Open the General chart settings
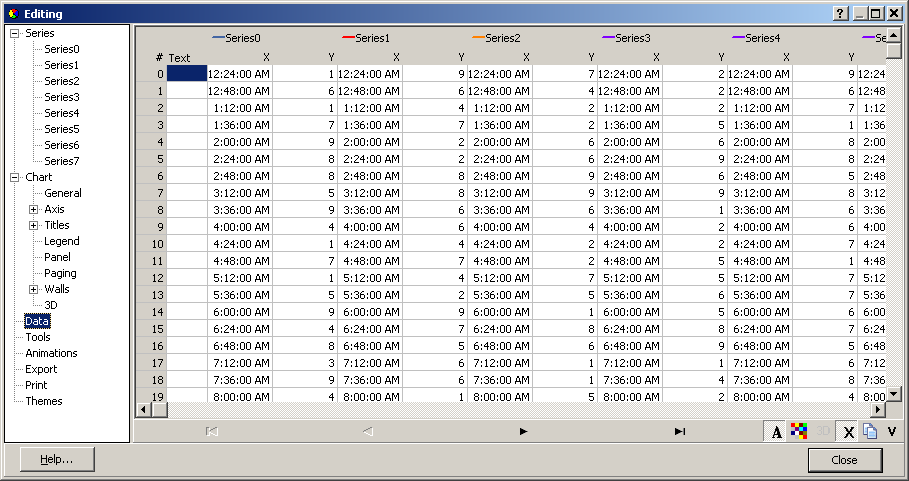Image resolution: width=909 pixels, height=481 pixels. click(63, 193)
